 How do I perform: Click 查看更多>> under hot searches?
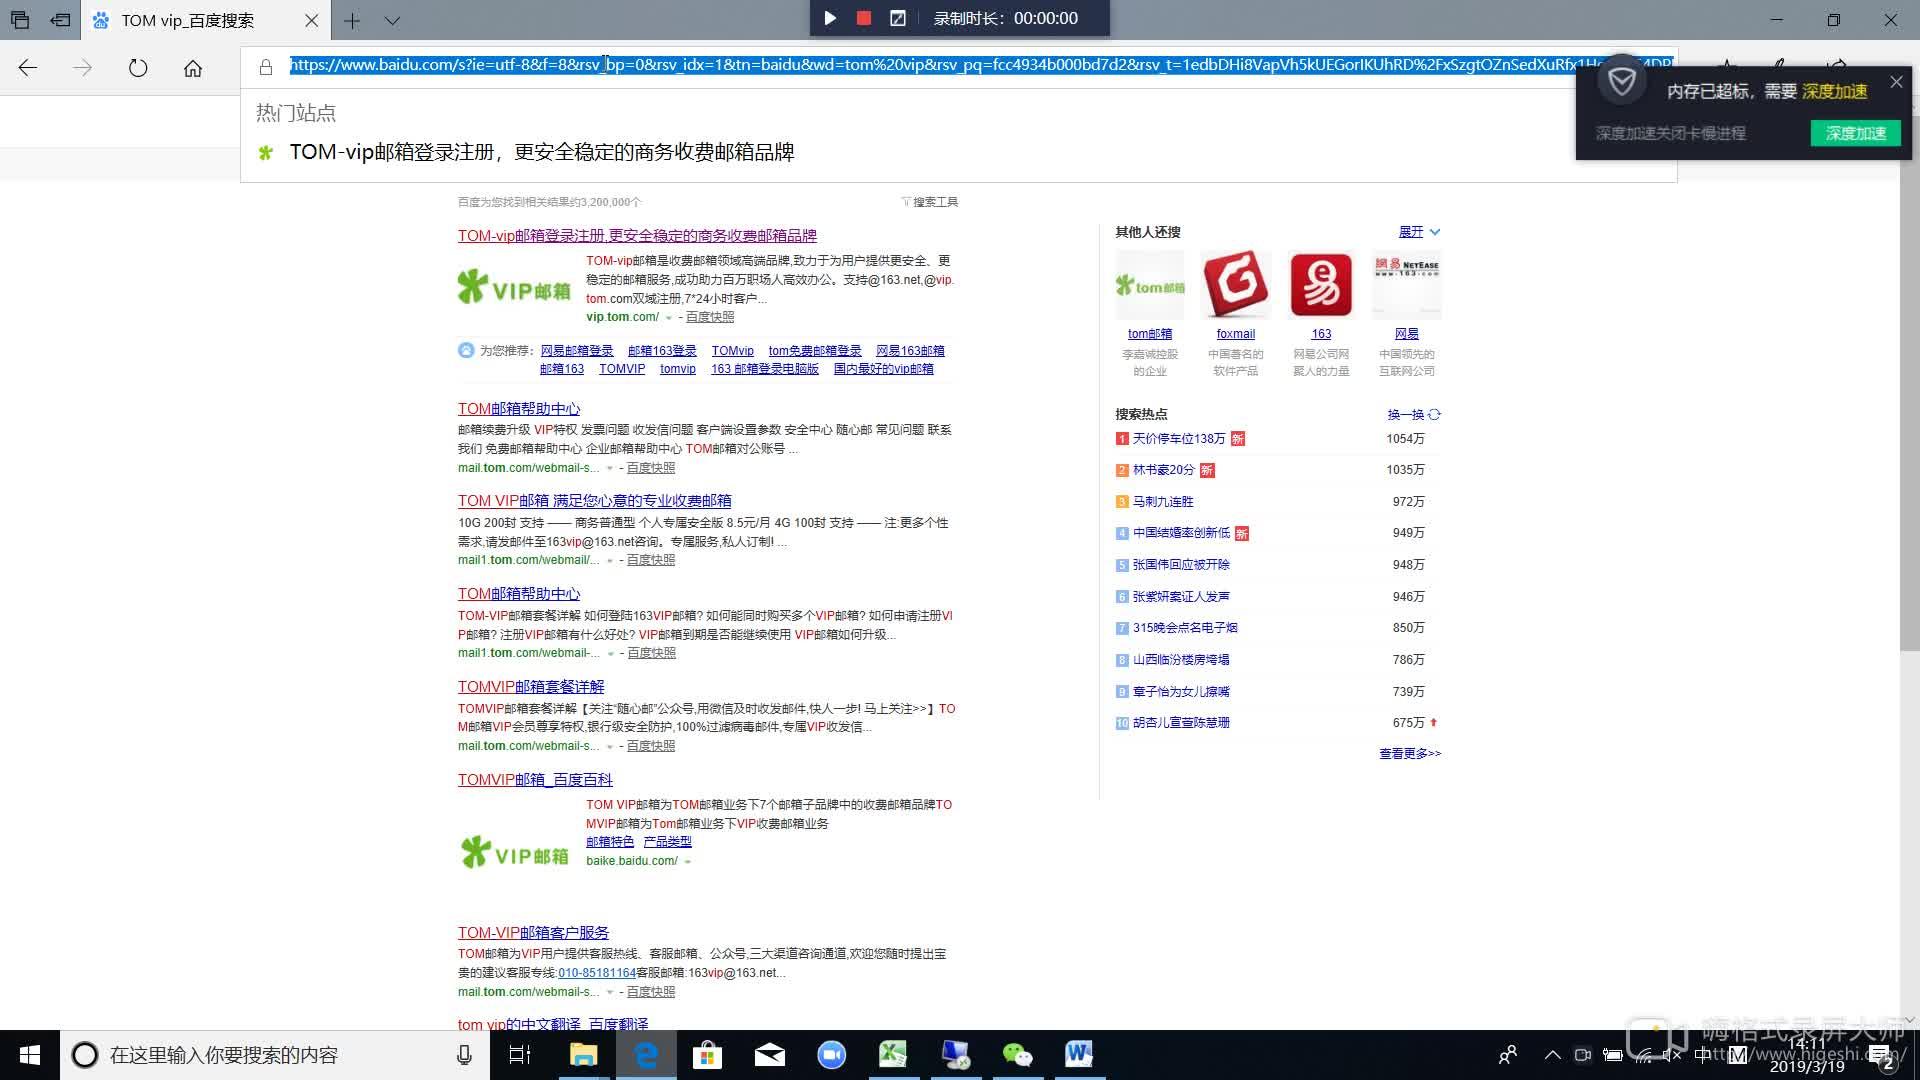click(x=1410, y=754)
